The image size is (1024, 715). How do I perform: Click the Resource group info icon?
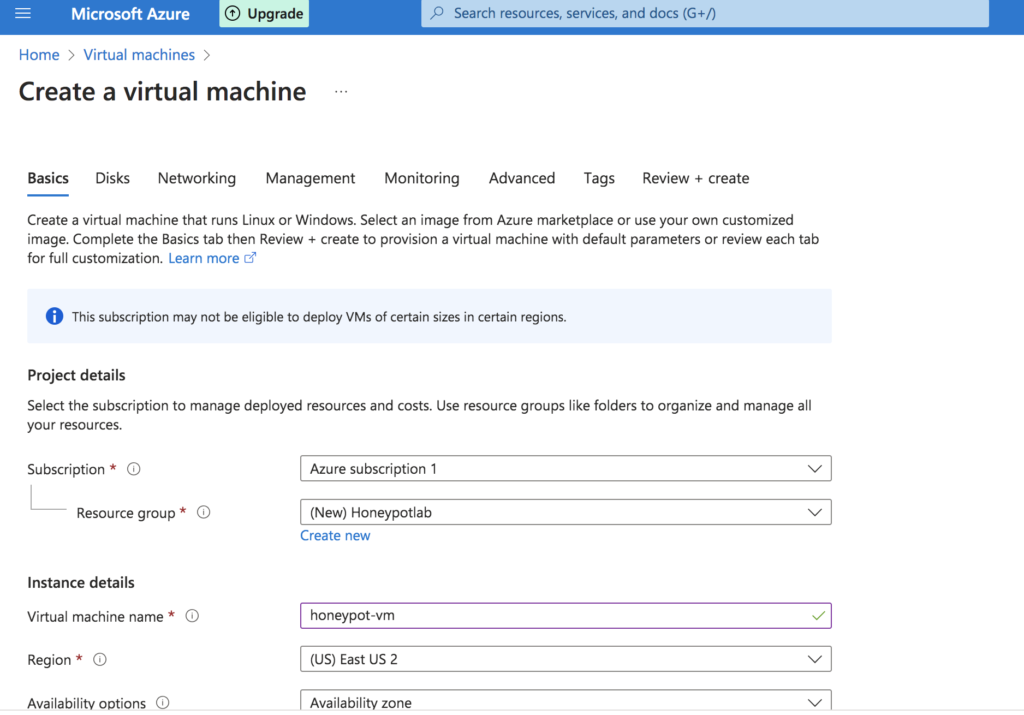tap(204, 512)
